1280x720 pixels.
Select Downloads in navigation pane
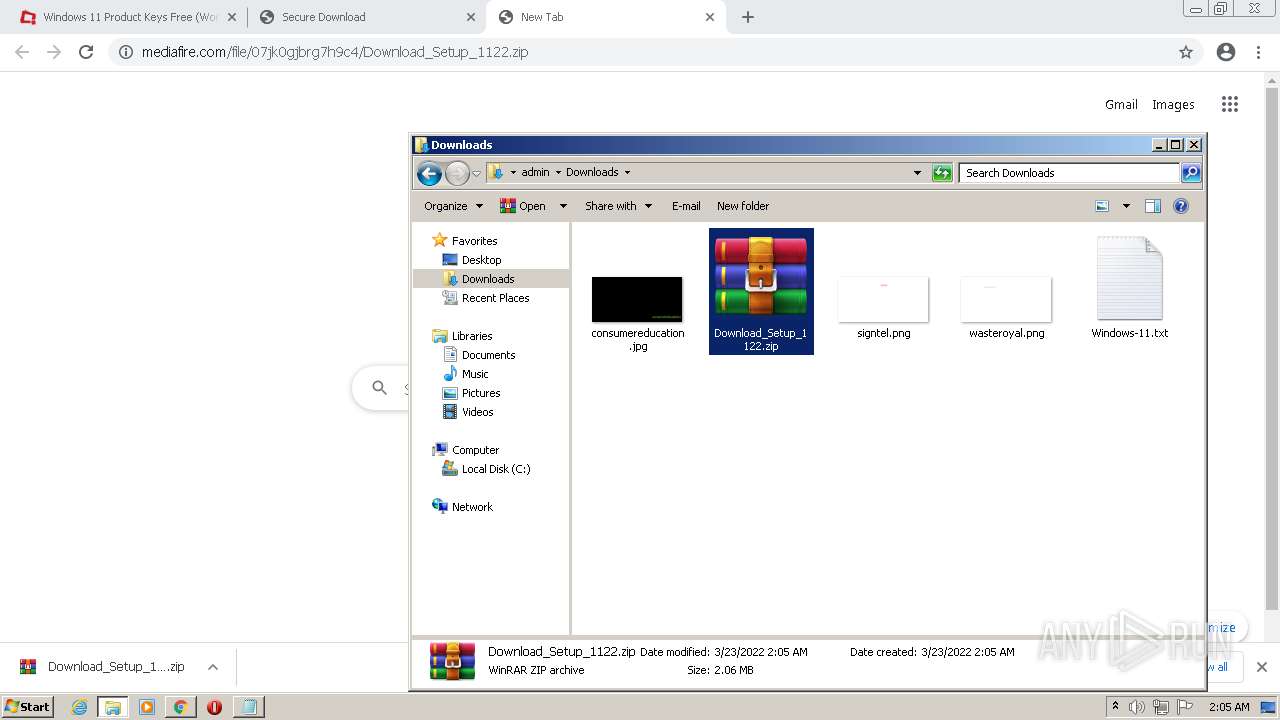point(488,279)
